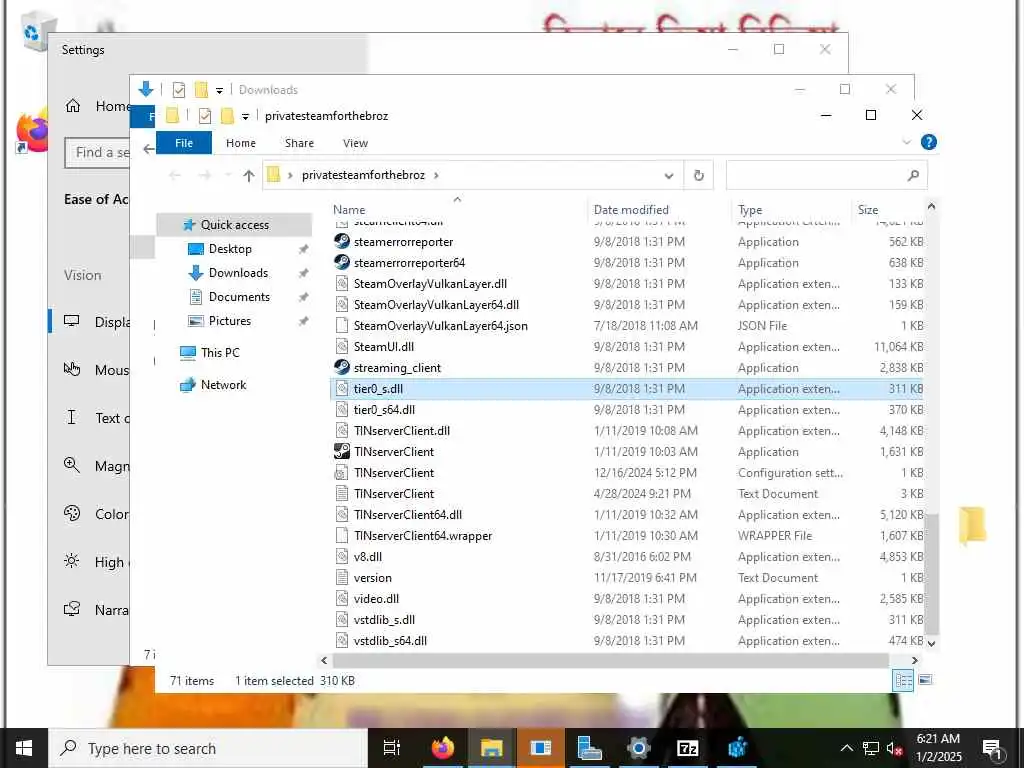This screenshot has width=1024, height=768.
Task: Click the version text document icon
Action: pyautogui.click(x=342, y=577)
